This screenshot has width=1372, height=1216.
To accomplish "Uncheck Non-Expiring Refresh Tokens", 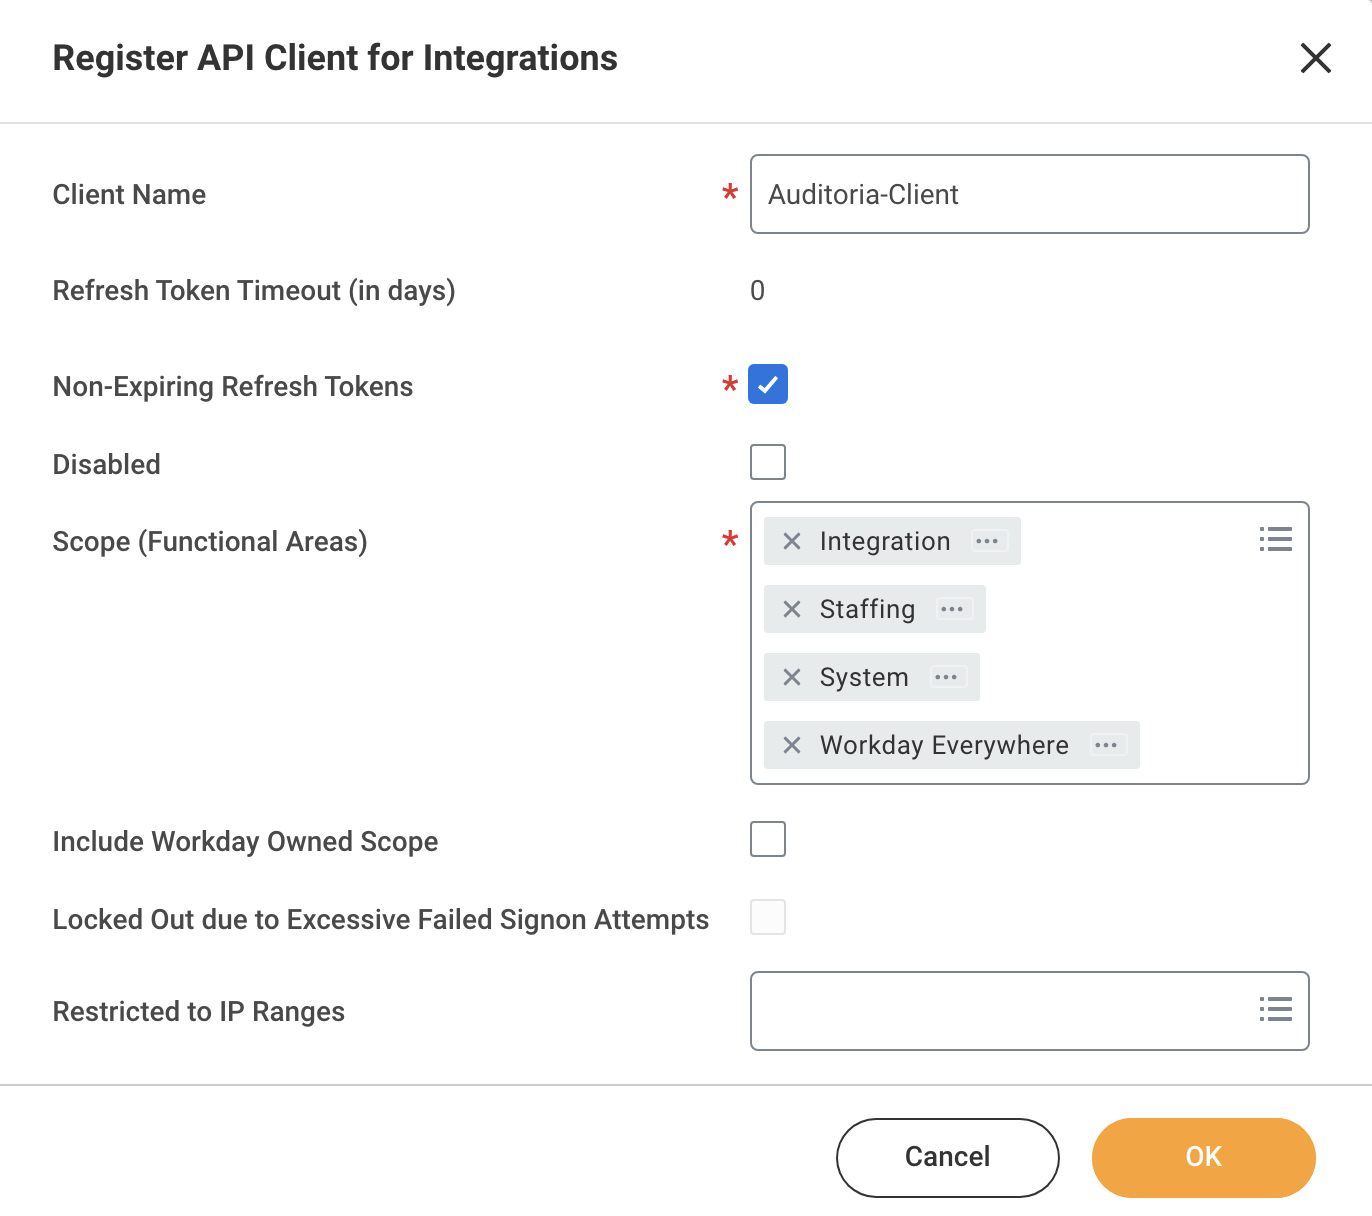I will (x=767, y=383).
